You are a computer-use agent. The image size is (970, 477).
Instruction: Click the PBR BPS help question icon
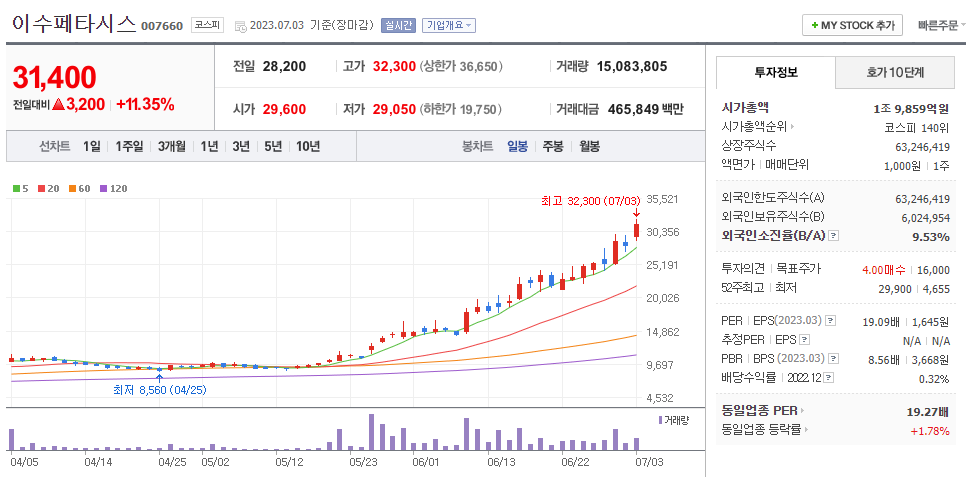[833, 358]
